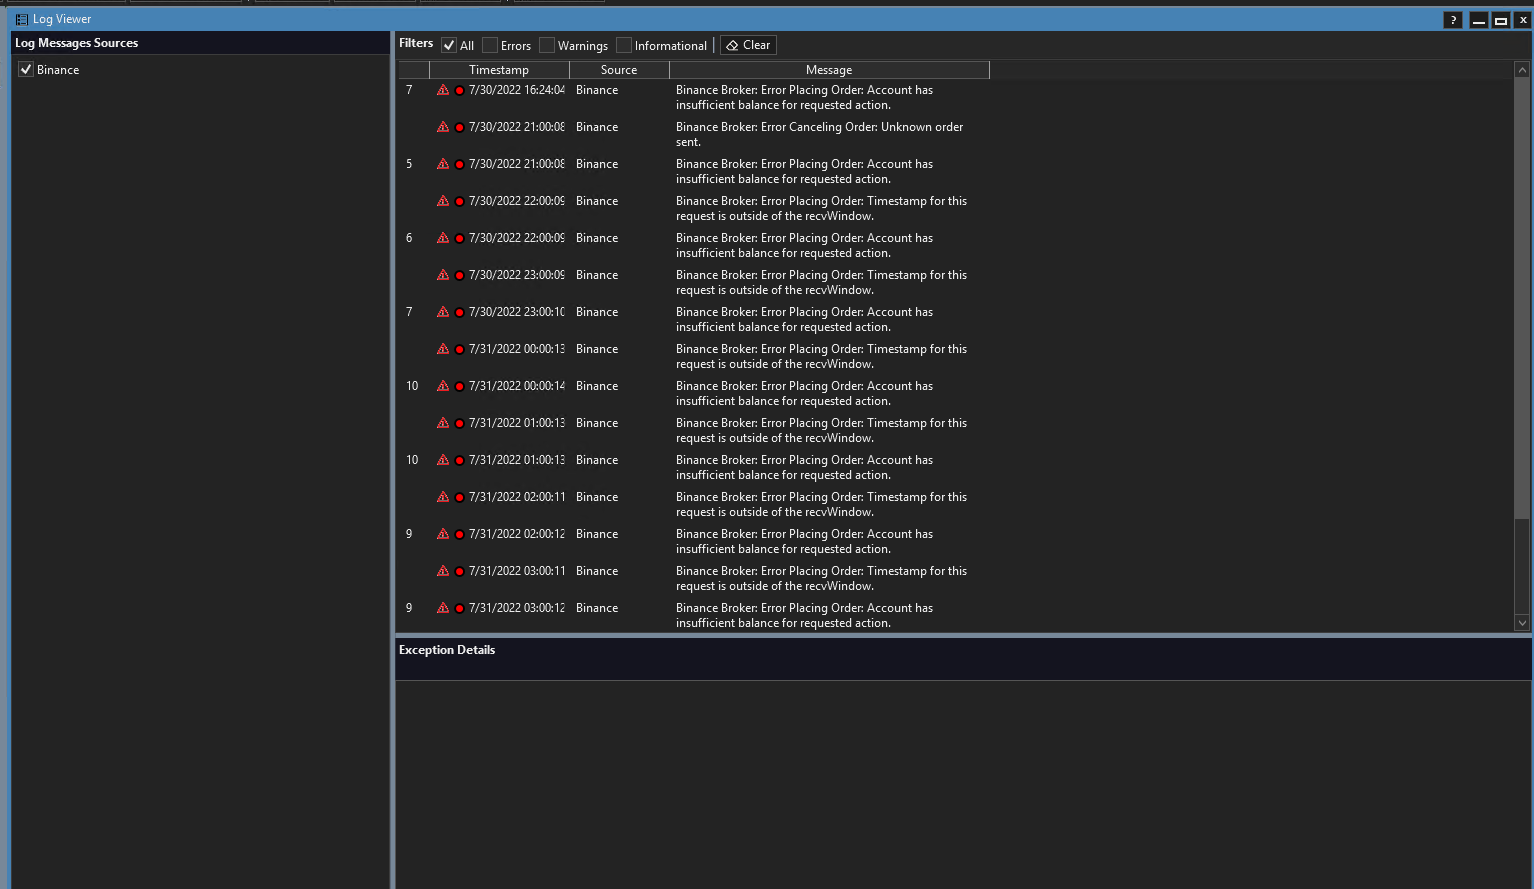Sort by the Source column header

[619, 70]
